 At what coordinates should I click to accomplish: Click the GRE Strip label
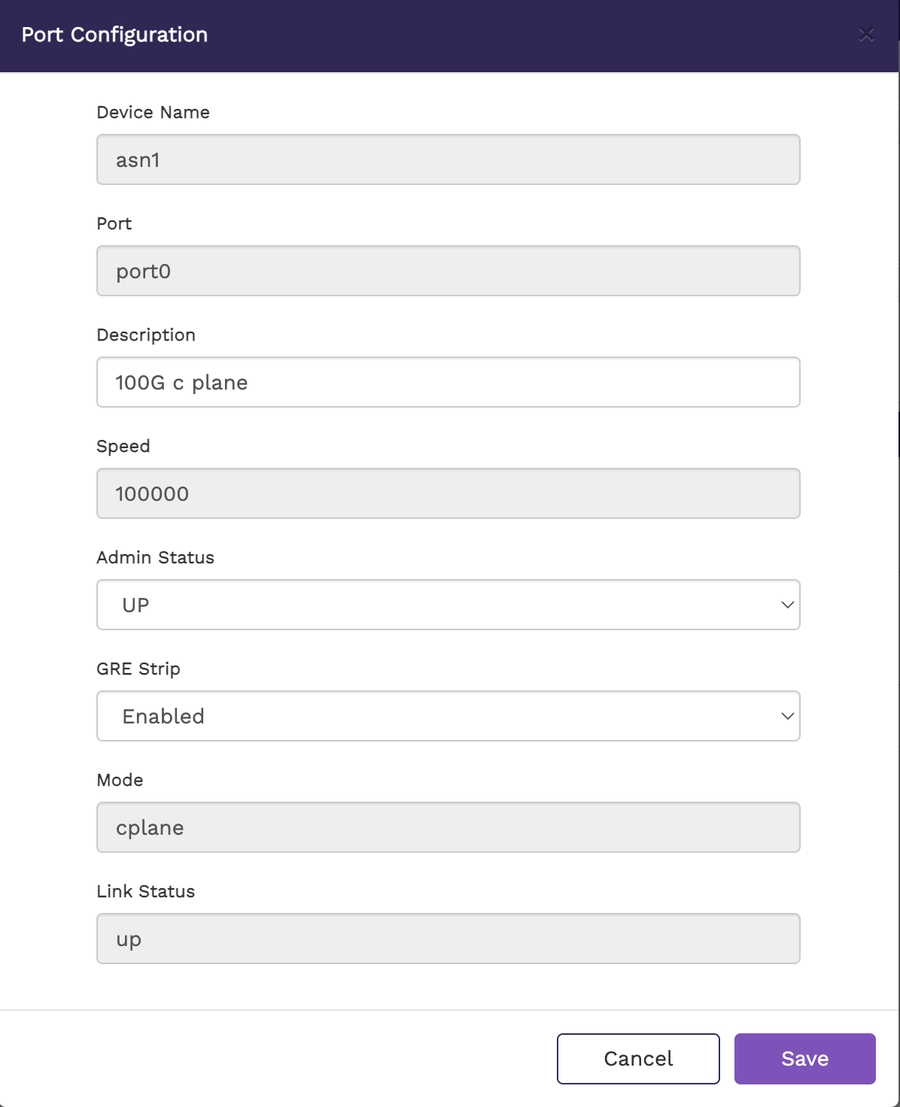[x=138, y=668]
